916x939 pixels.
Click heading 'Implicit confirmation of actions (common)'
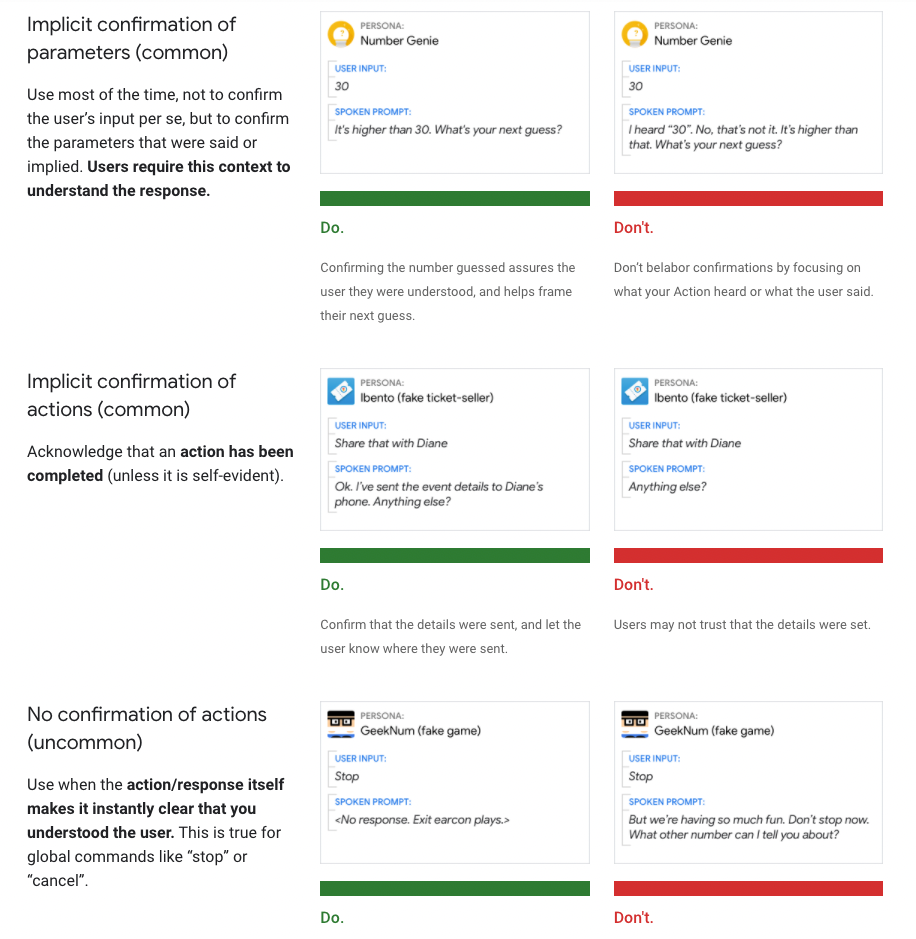coord(131,395)
